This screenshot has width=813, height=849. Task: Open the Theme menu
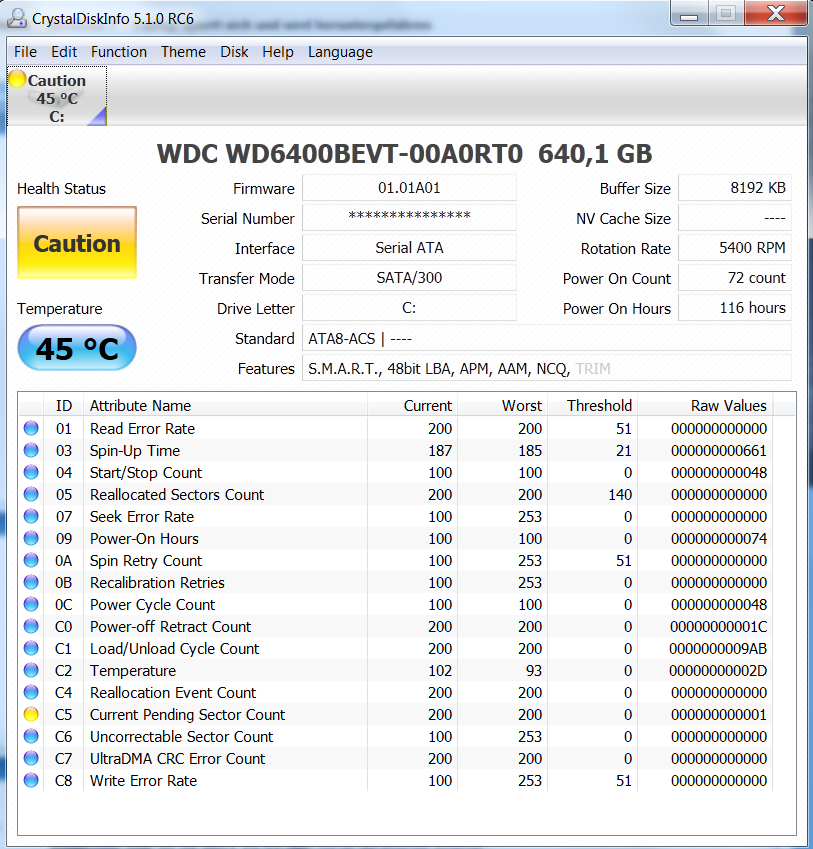[x=183, y=52]
